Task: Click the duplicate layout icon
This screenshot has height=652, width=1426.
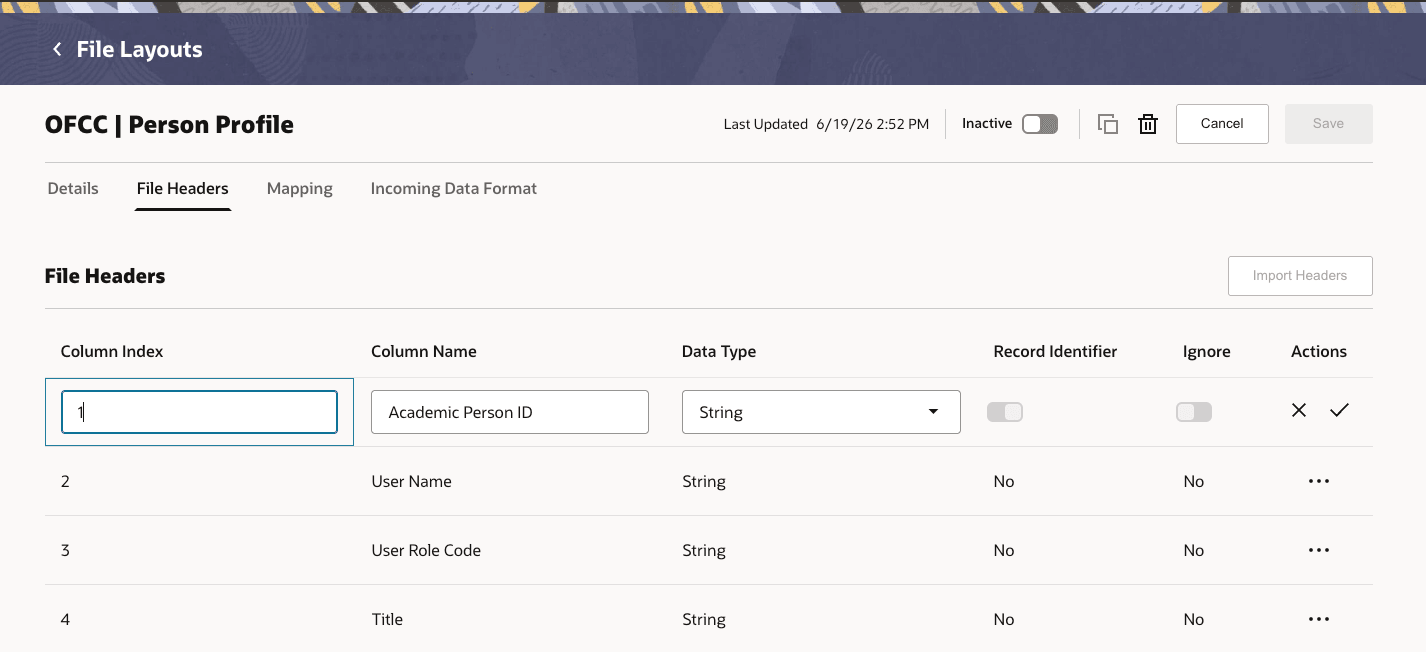Action: pos(1108,124)
